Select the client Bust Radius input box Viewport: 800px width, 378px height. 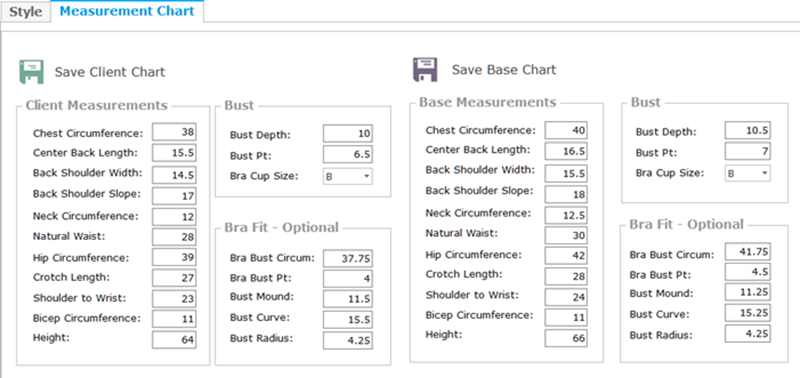[347, 340]
